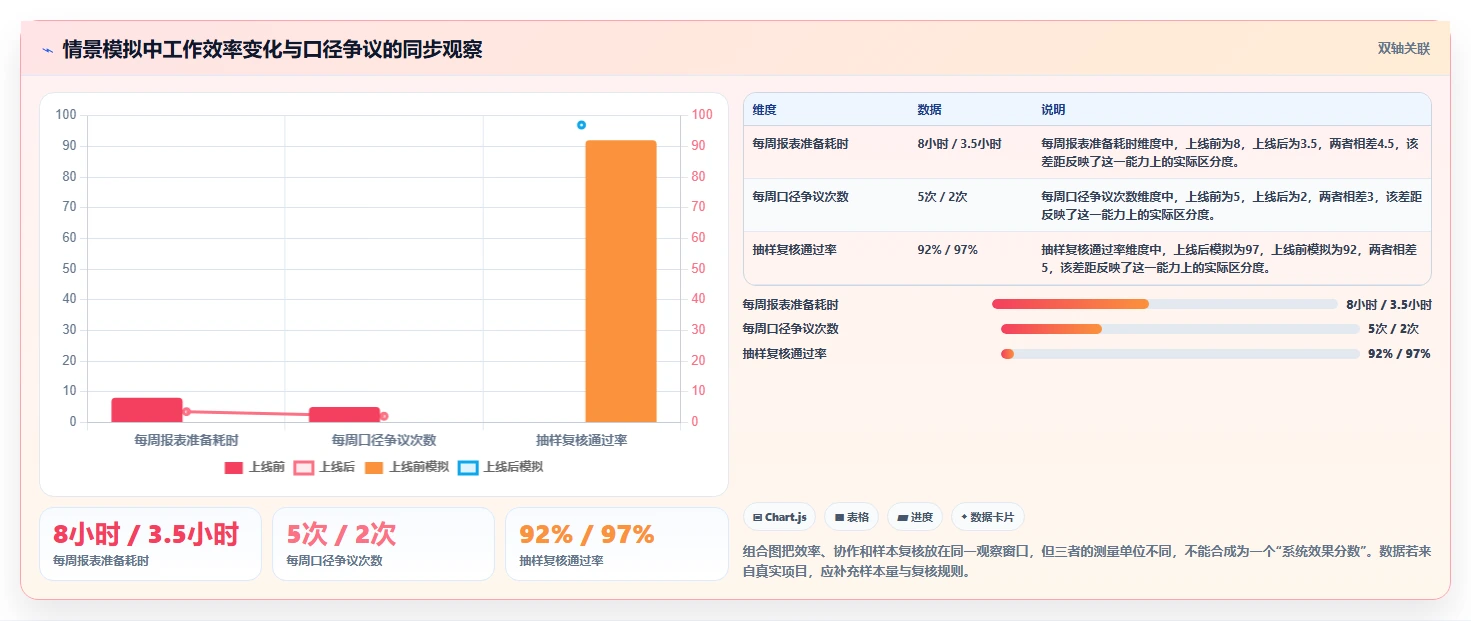Toggle the 上线前模拟 legend item
Image resolution: width=1471 pixels, height=621 pixels.
point(407,467)
